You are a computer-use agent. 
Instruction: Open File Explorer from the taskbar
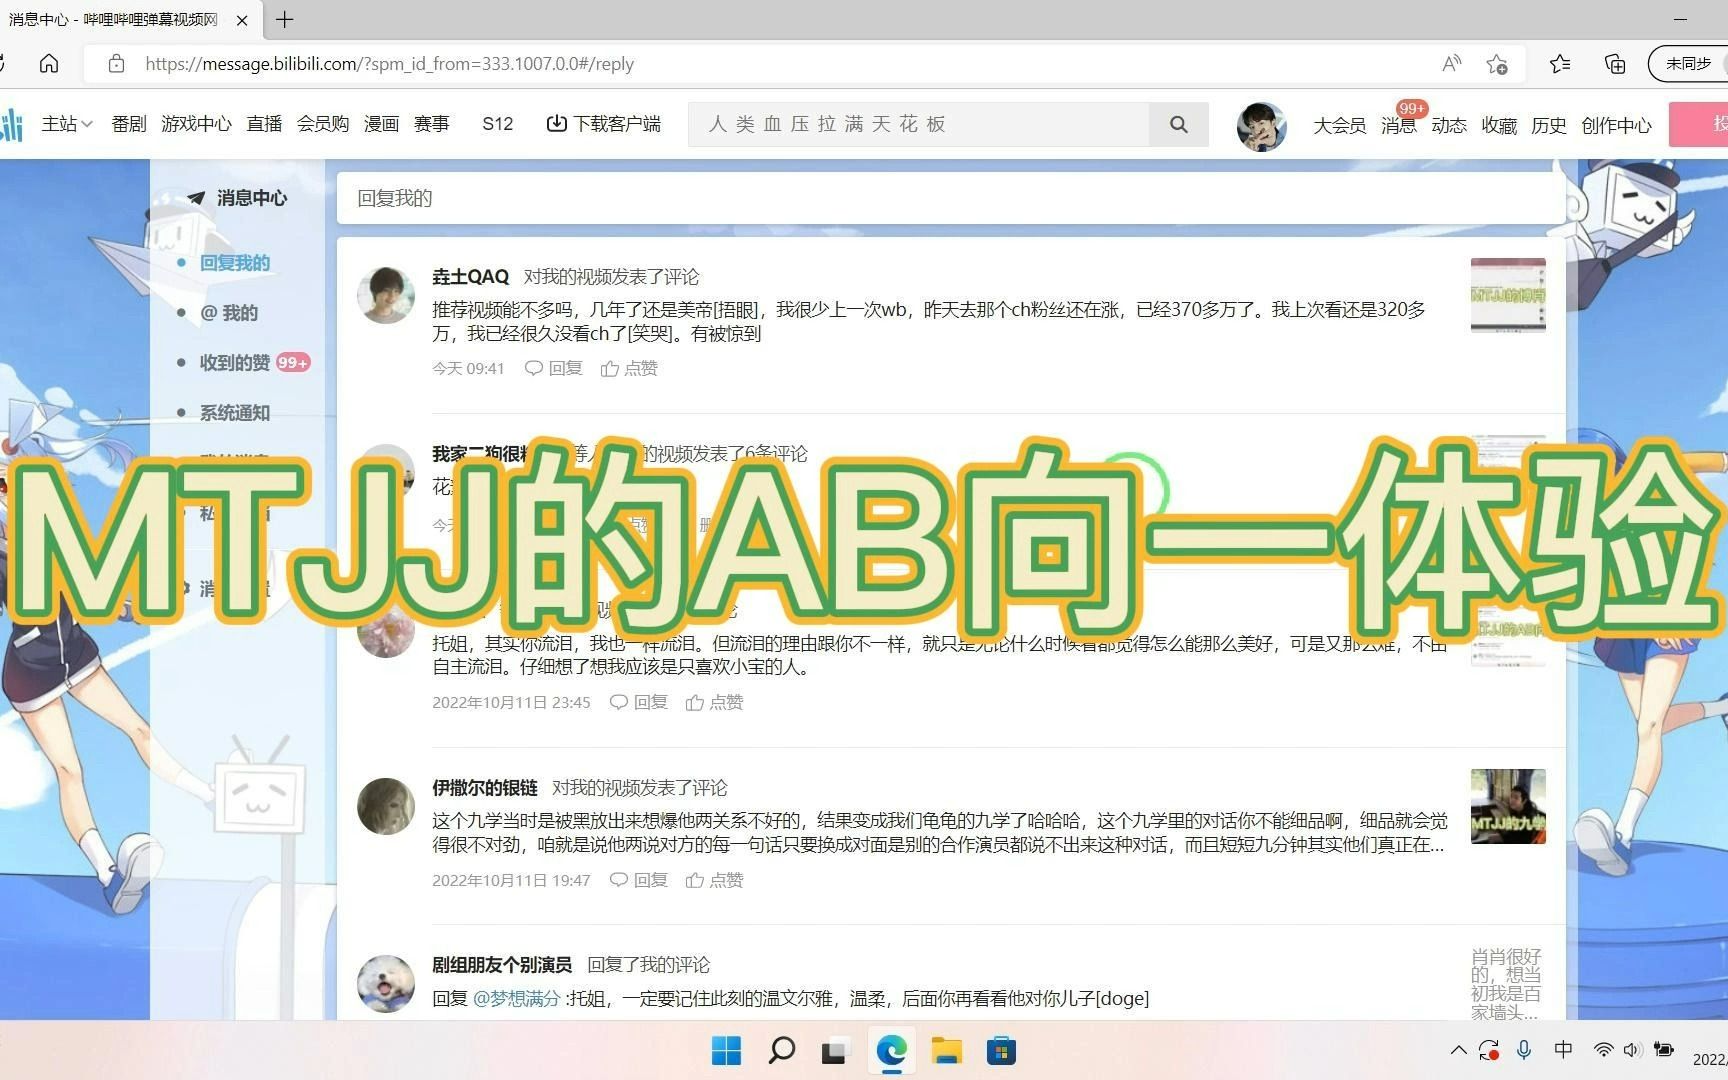[946, 1051]
